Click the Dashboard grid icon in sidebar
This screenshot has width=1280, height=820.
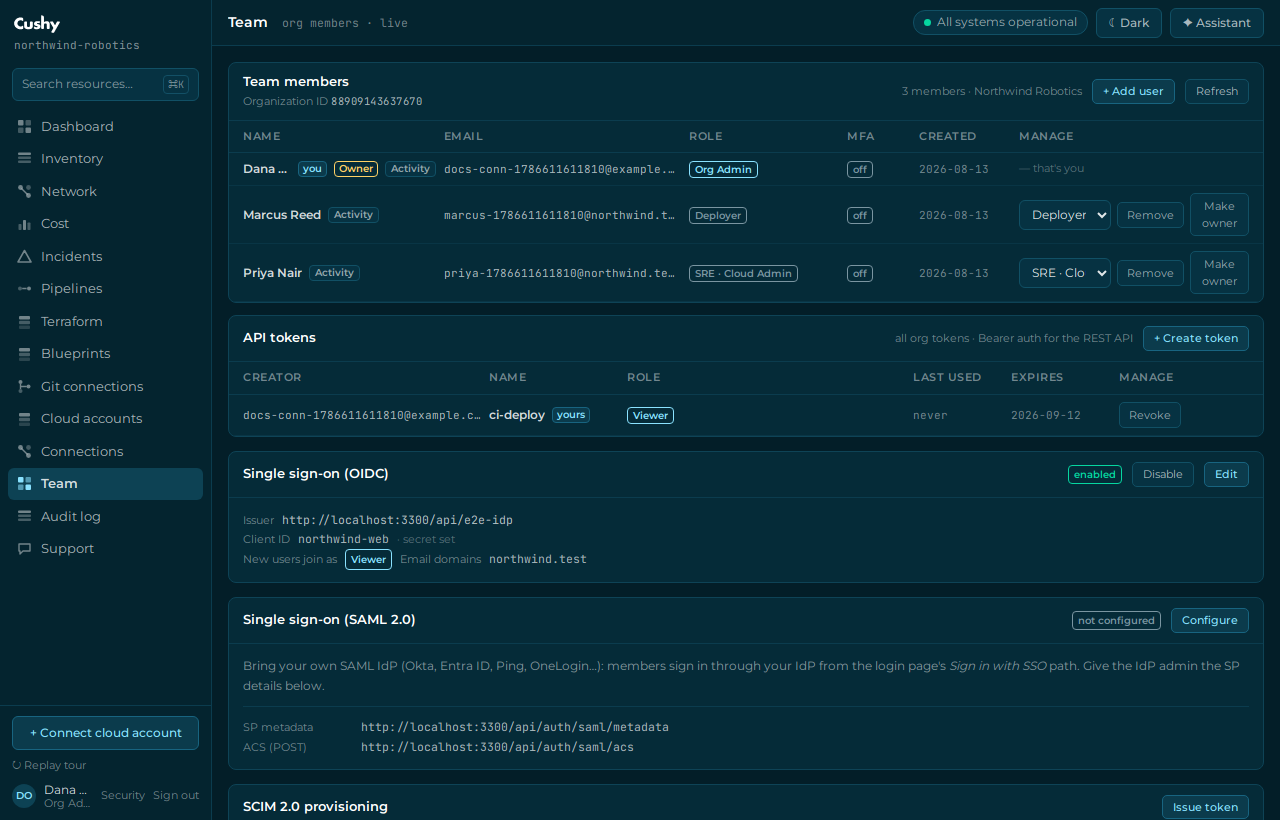click(x=25, y=126)
